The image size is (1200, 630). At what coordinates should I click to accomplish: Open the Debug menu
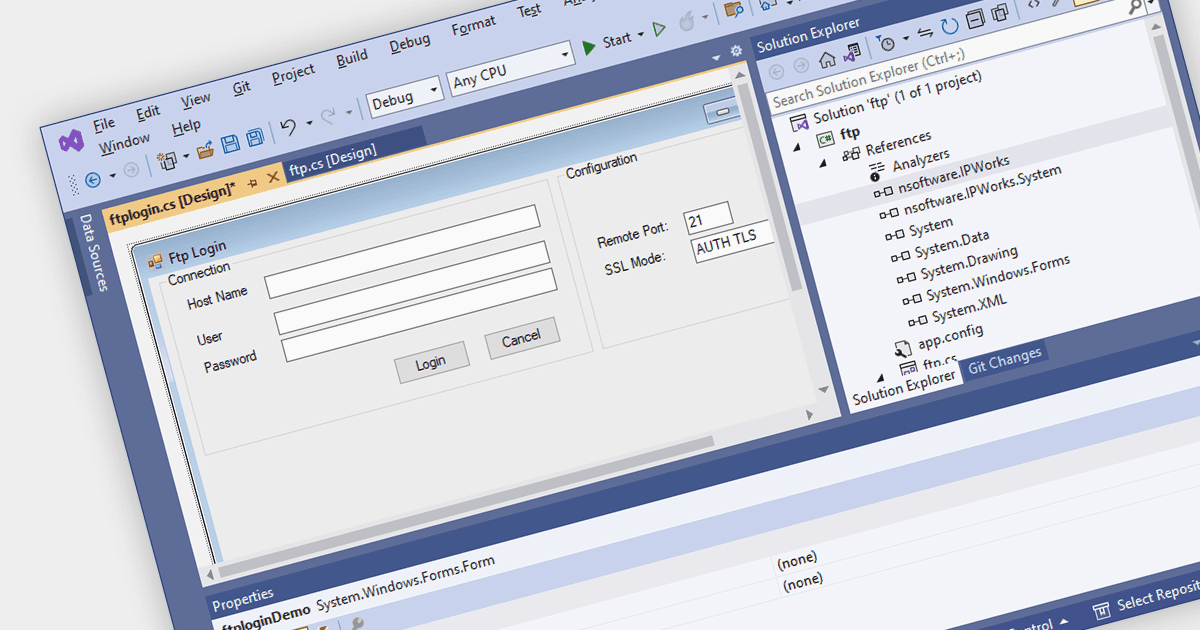point(409,42)
